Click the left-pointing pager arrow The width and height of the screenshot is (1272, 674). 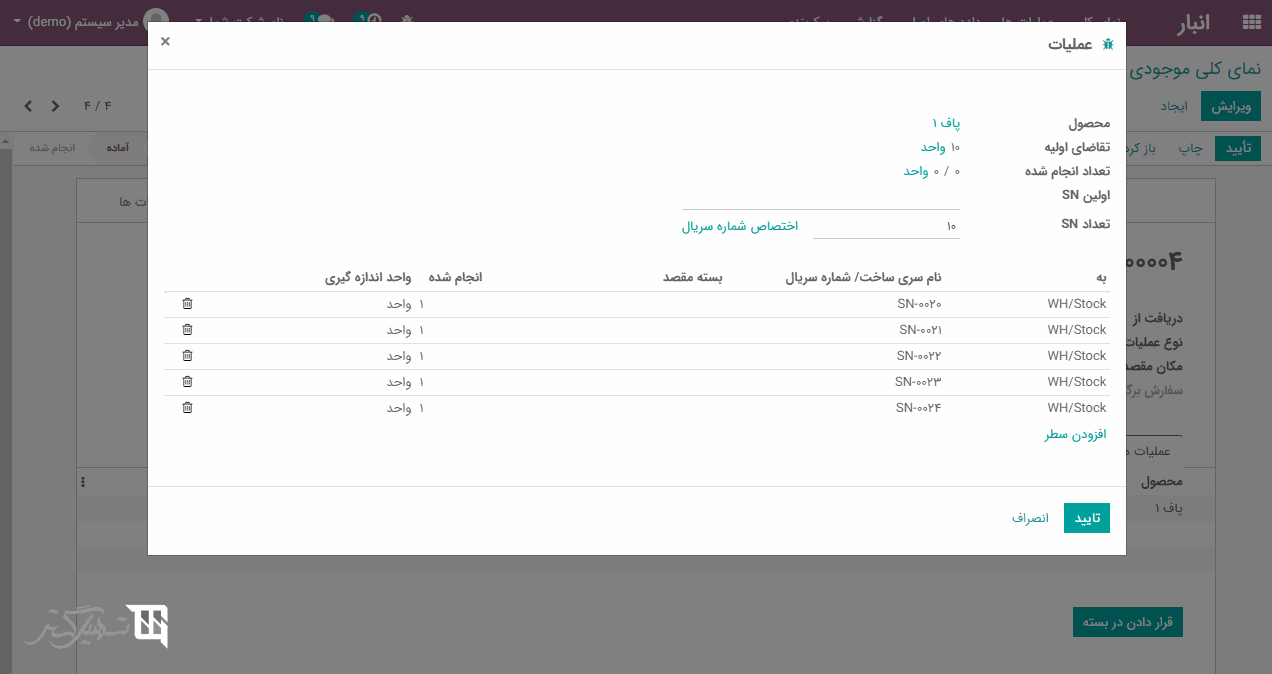tap(28, 106)
